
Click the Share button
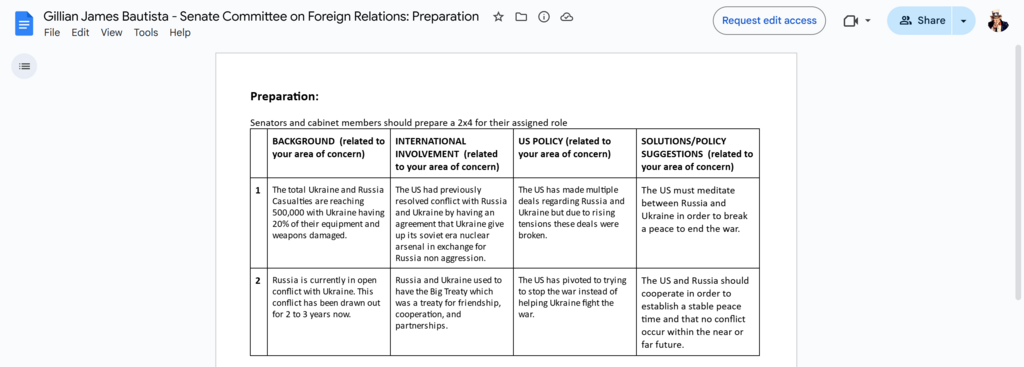(x=920, y=21)
